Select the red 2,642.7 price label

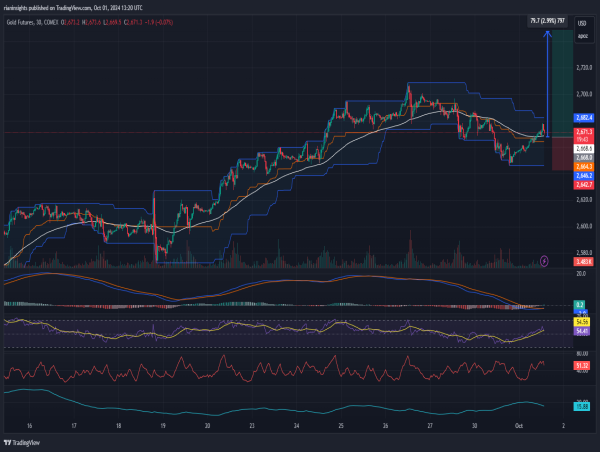coord(584,185)
